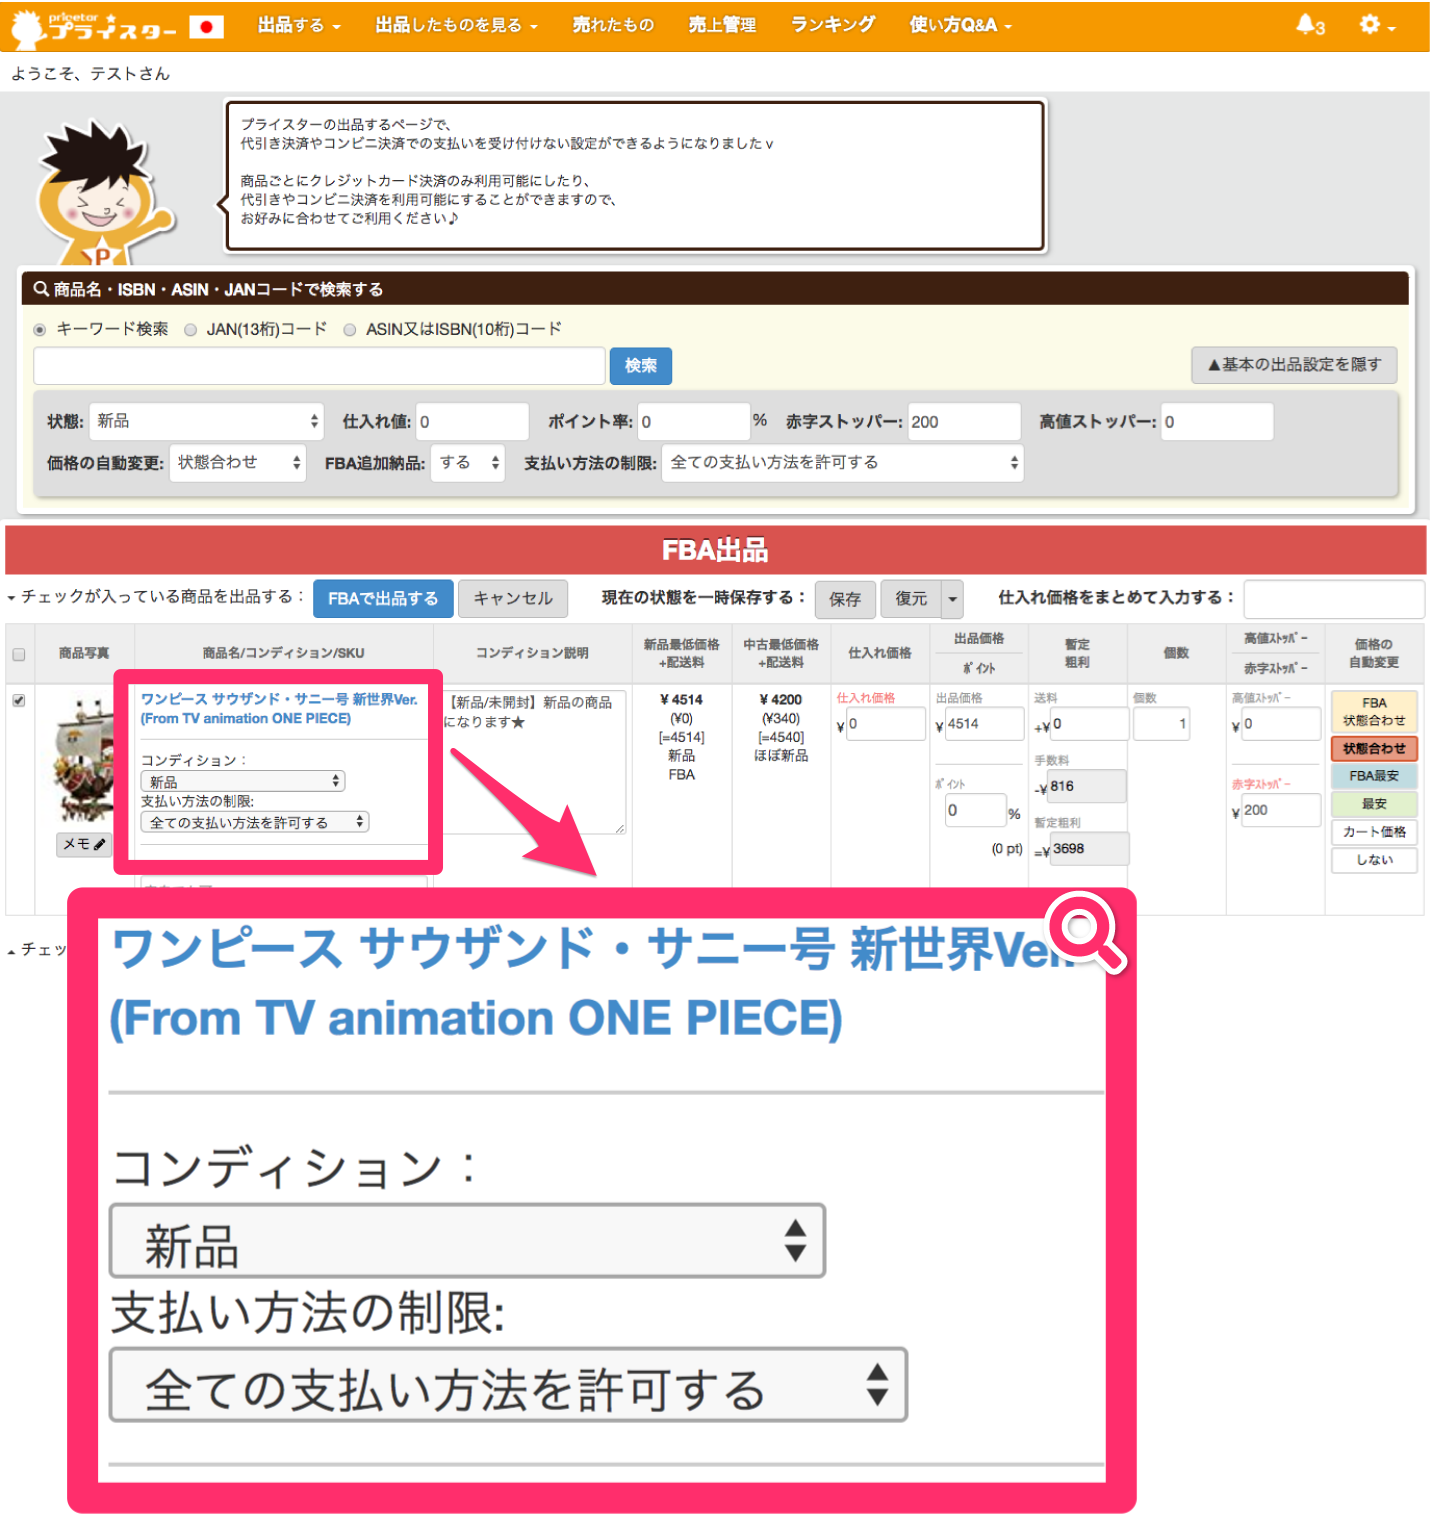The image size is (1430, 1533).
Task: Select the JAN(13桁)コード radio button
Action: (x=190, y=330)
